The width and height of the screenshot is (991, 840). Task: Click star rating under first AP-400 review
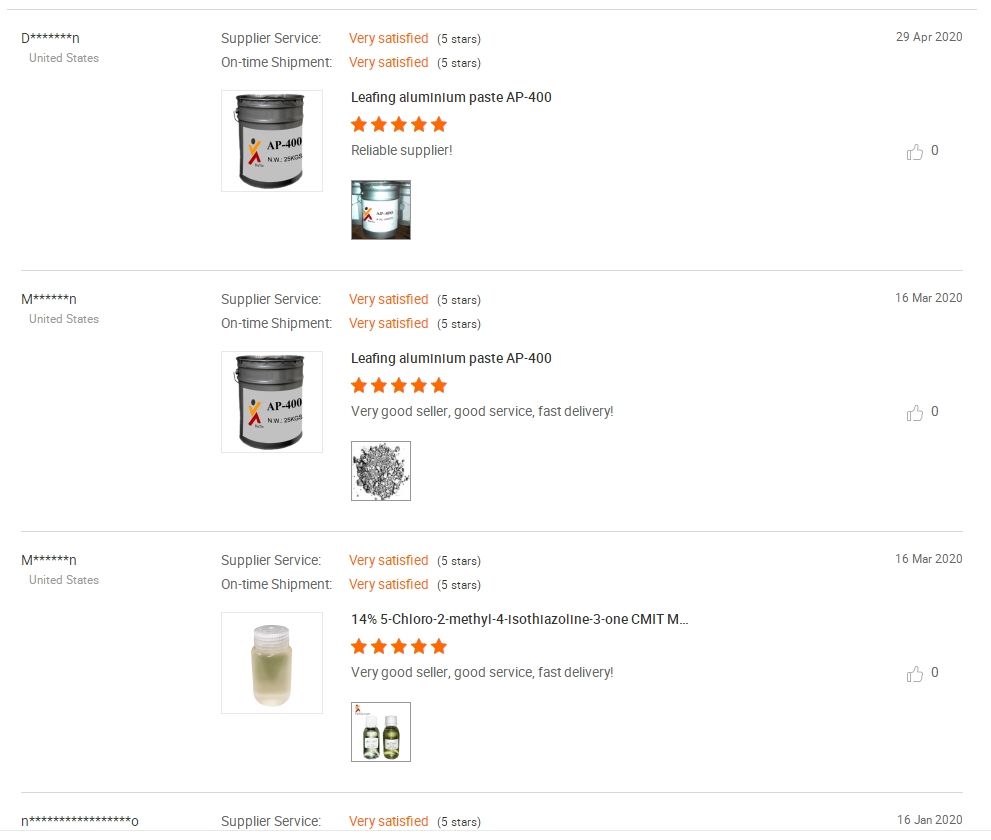point(399,125)
